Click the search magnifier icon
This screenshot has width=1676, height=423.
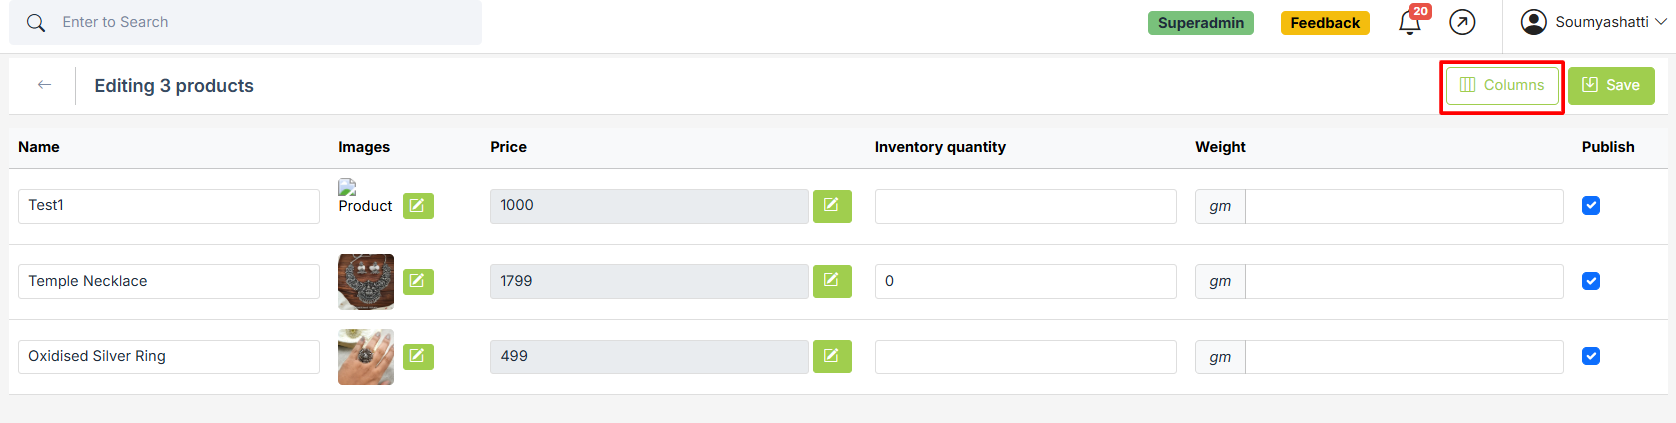coord(36,23)
